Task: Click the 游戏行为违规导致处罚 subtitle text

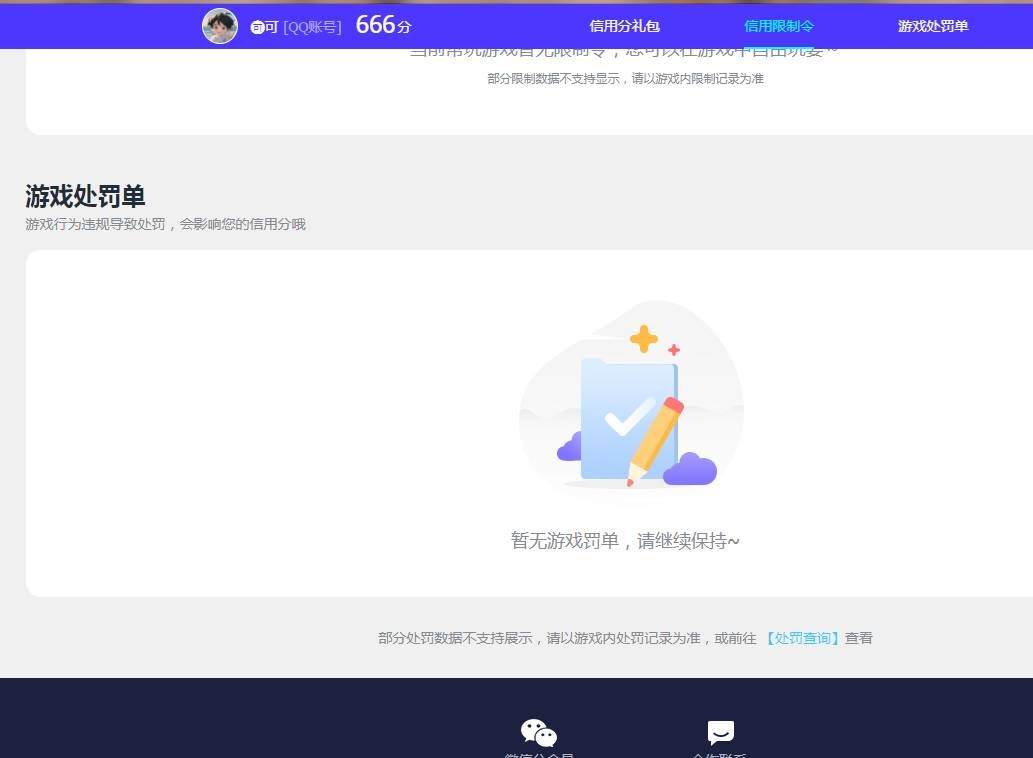Action: 165,224
